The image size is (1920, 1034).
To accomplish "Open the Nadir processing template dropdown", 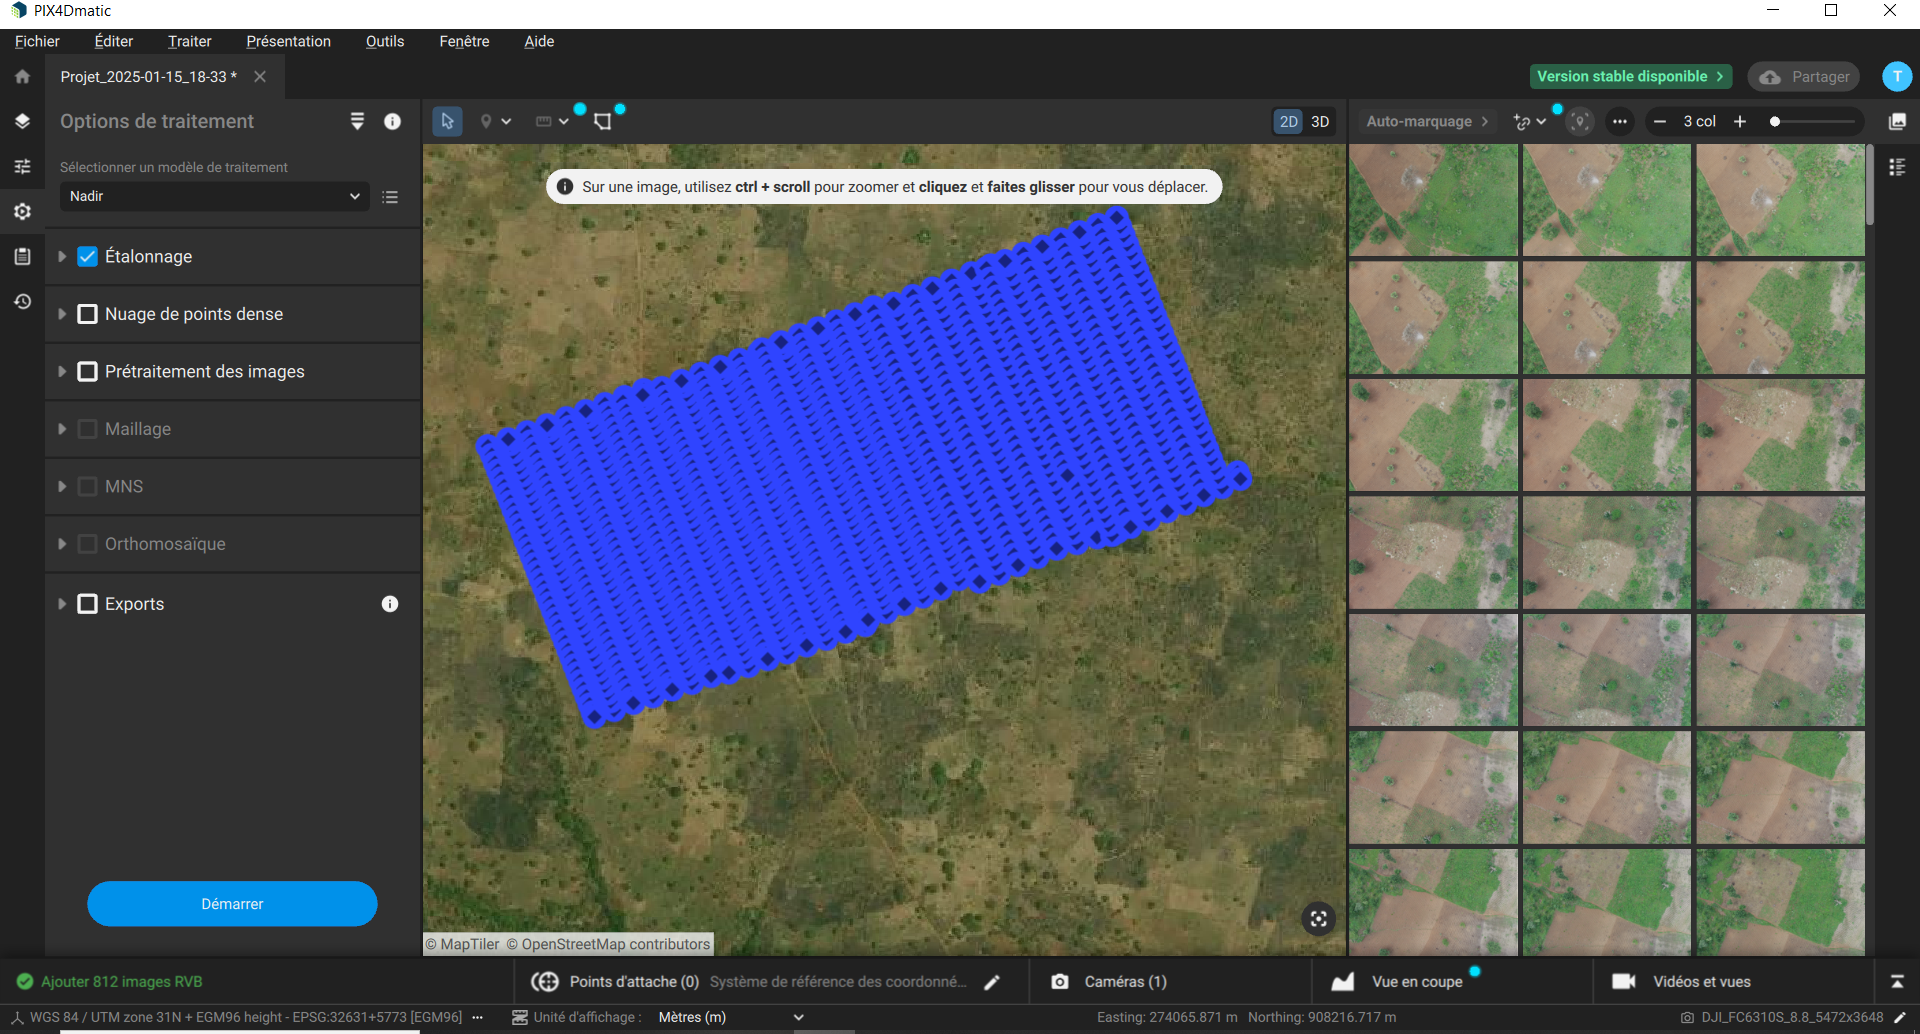I will [x=214, y=197].
